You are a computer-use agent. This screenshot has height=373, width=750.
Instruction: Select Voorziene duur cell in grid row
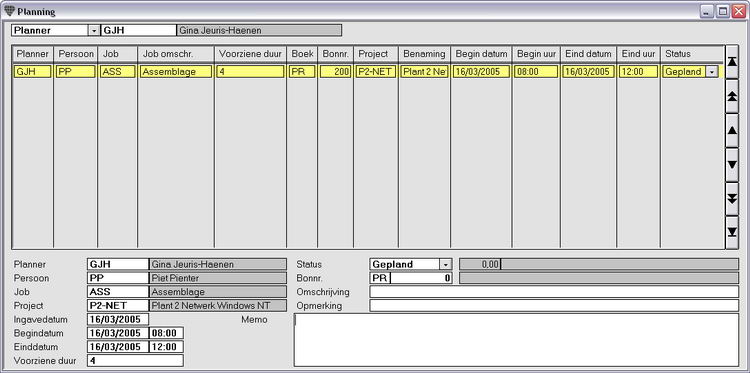251,72
